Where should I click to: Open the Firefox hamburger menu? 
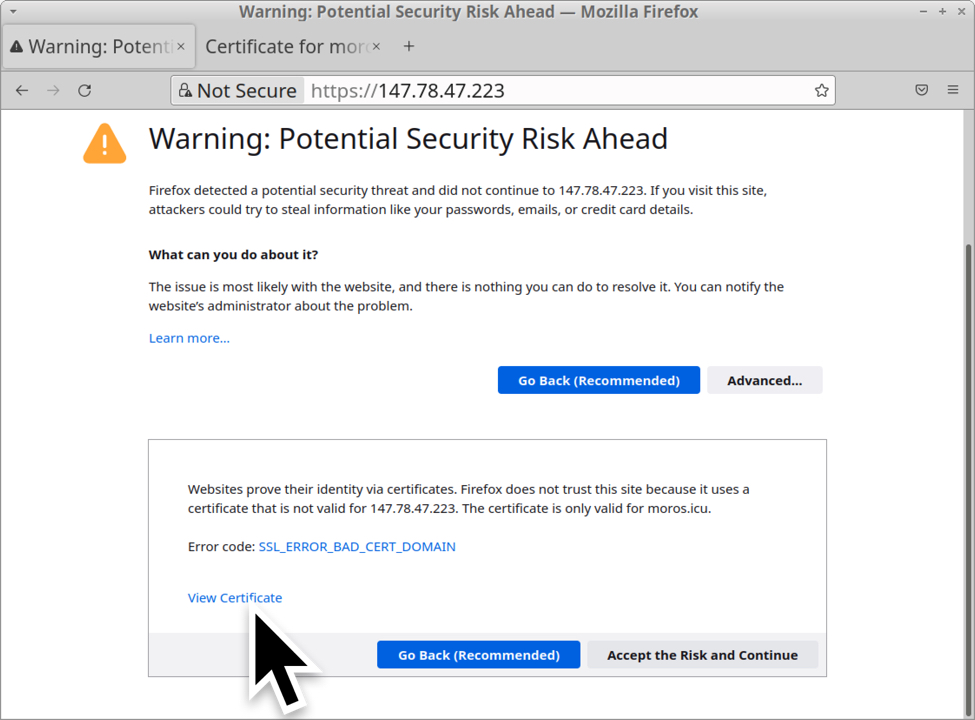coord(953,90)
